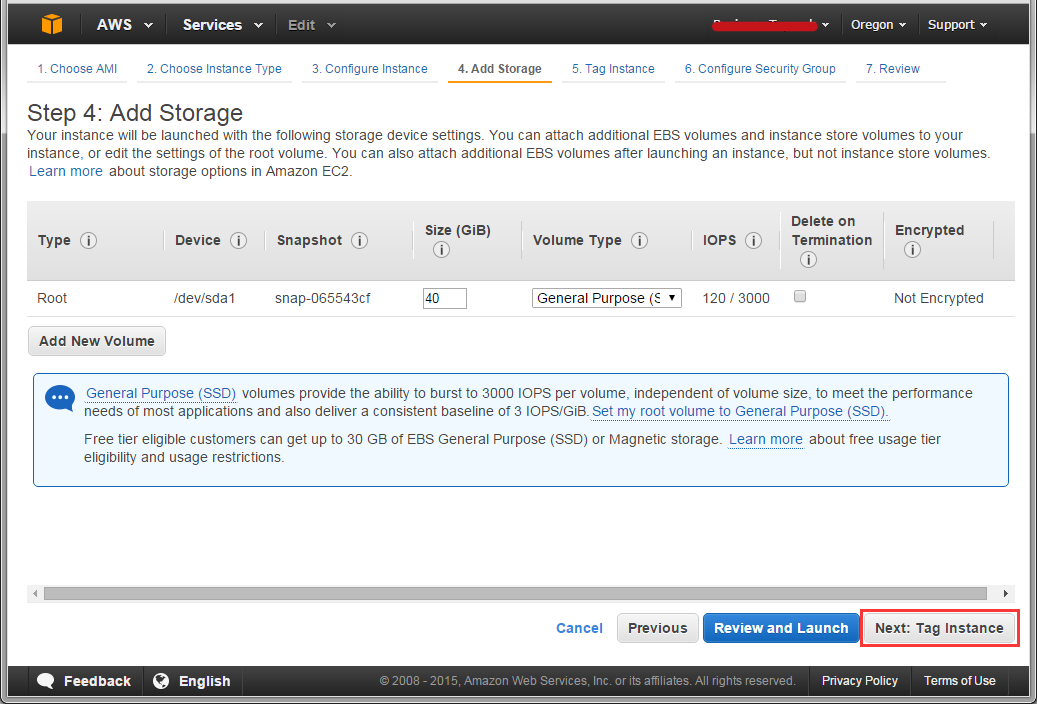Open info icon under Delete on Termination
Viewport: 1037px width, 704px height.
[x=808, y=260]
